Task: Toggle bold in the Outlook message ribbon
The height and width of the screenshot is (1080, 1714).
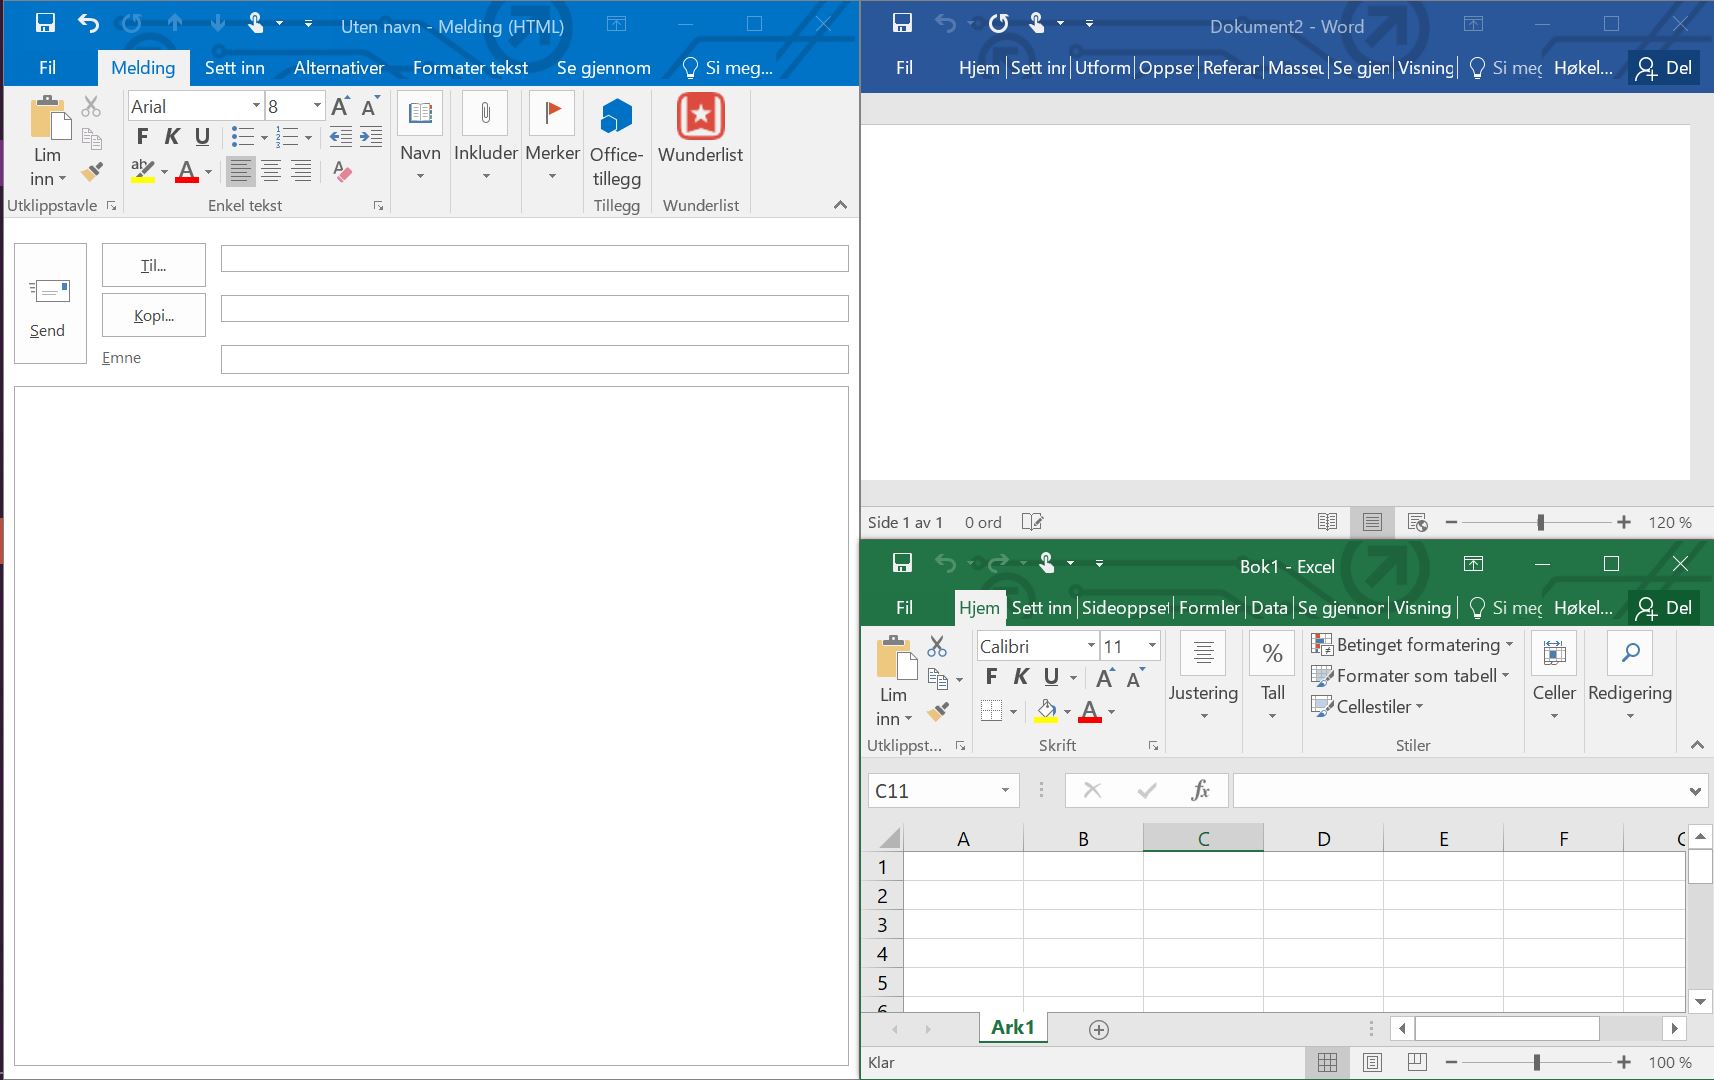Action: (142, 137)
